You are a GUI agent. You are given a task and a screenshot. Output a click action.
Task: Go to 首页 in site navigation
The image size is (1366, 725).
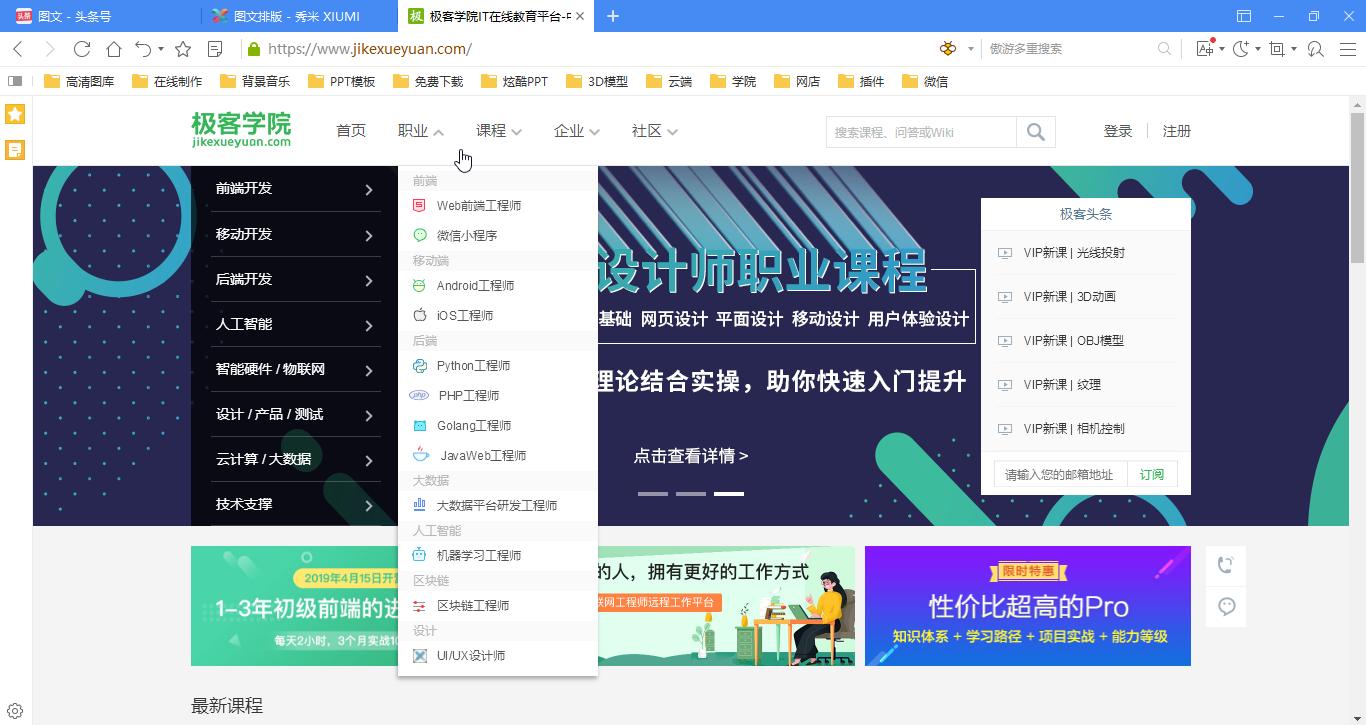(x=351, y=131)
